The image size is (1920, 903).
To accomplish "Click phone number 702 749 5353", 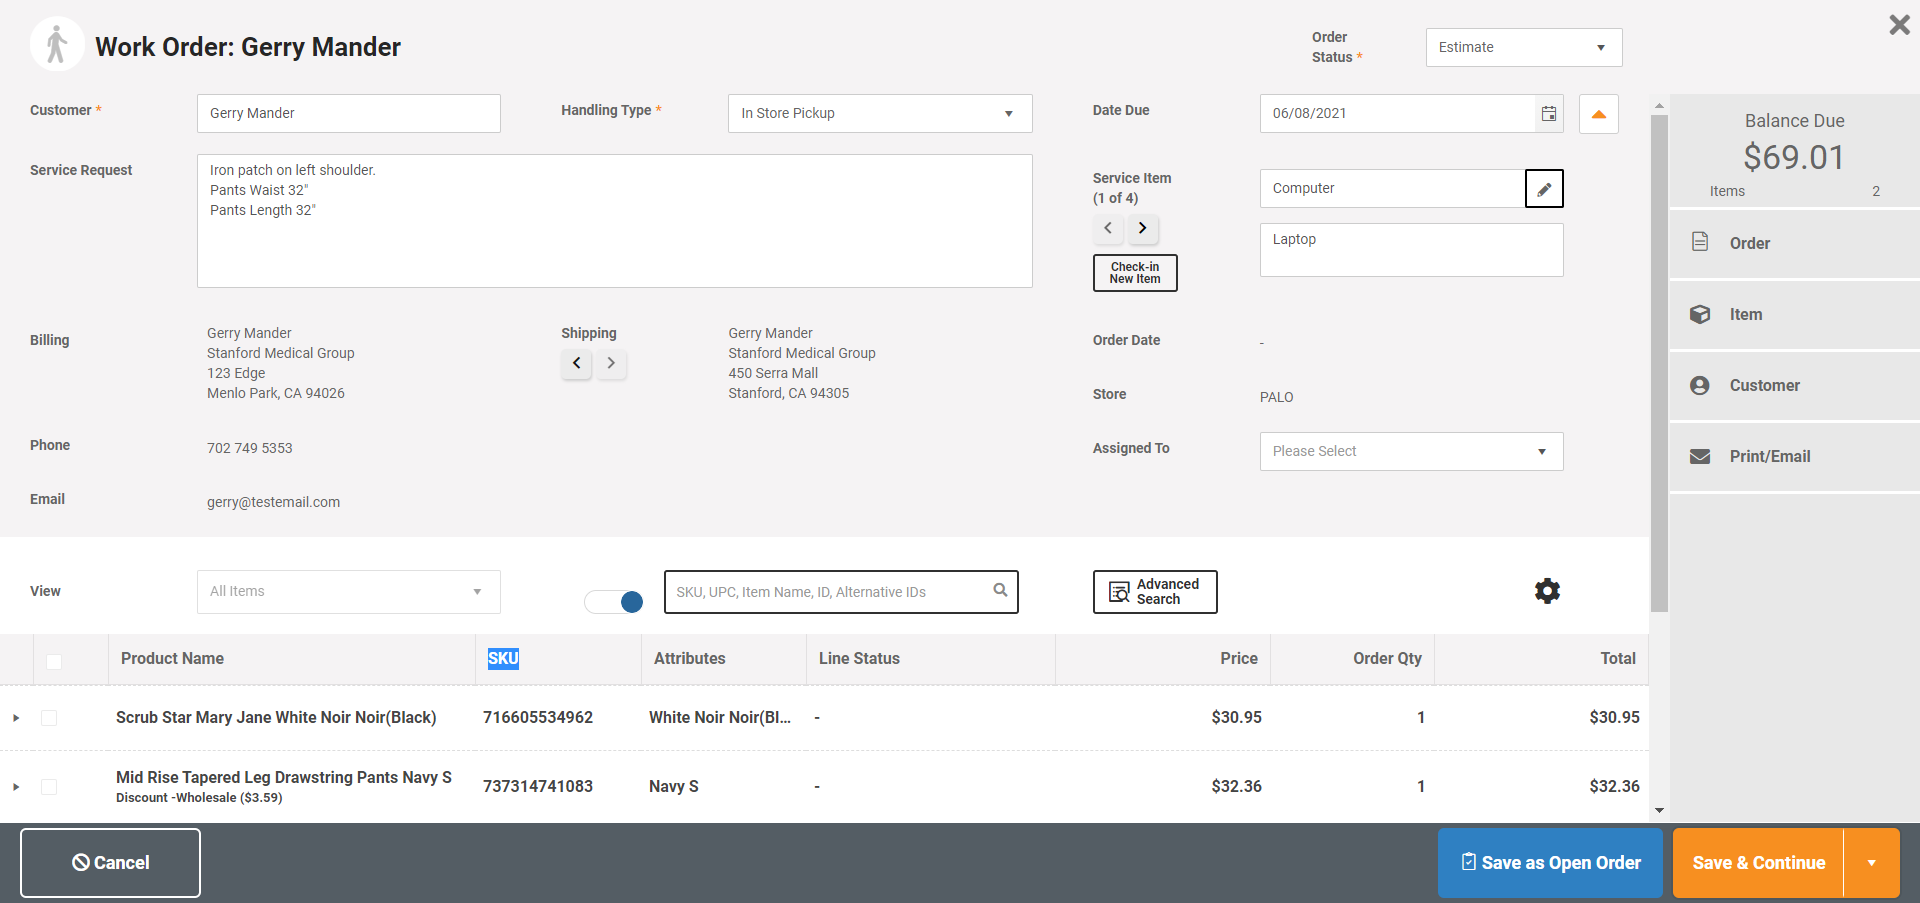I will (x=250, y=449).
